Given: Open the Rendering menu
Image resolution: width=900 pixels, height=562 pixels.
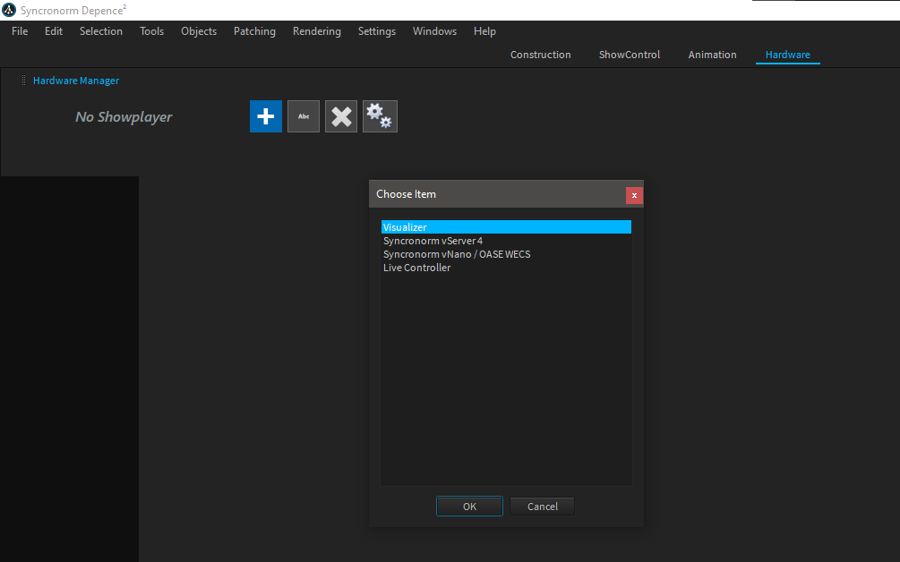Looking at the screenshot, I should point(316,31).
